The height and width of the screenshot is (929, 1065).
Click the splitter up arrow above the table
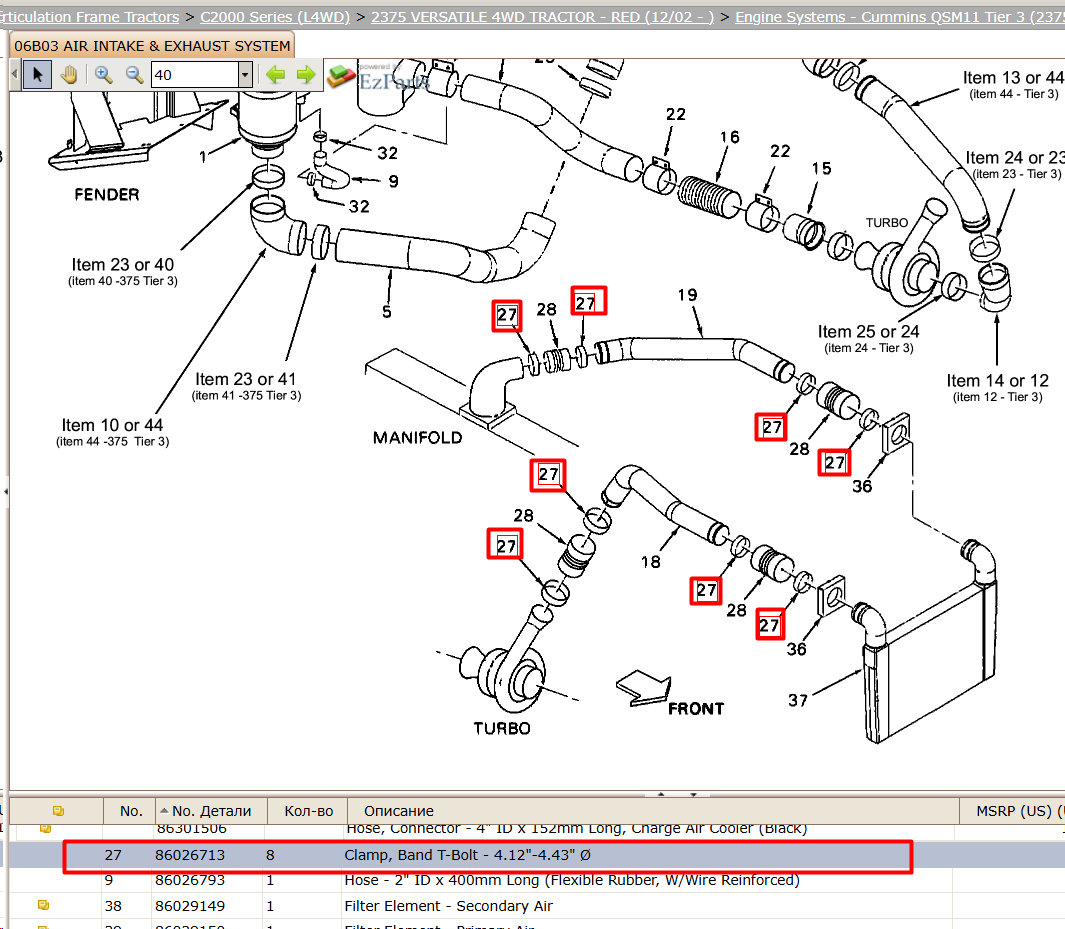click(x=661, y=794)
